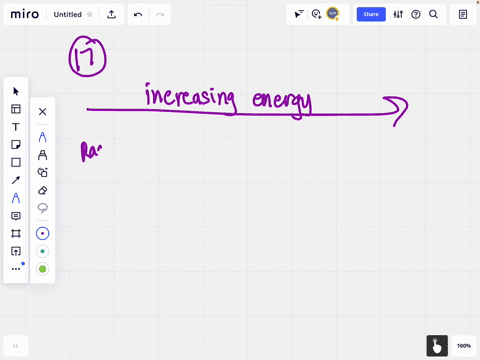This screenshot has height=360, width=480.
Task: Open the export board icon
Action: [x=111, y=14]
